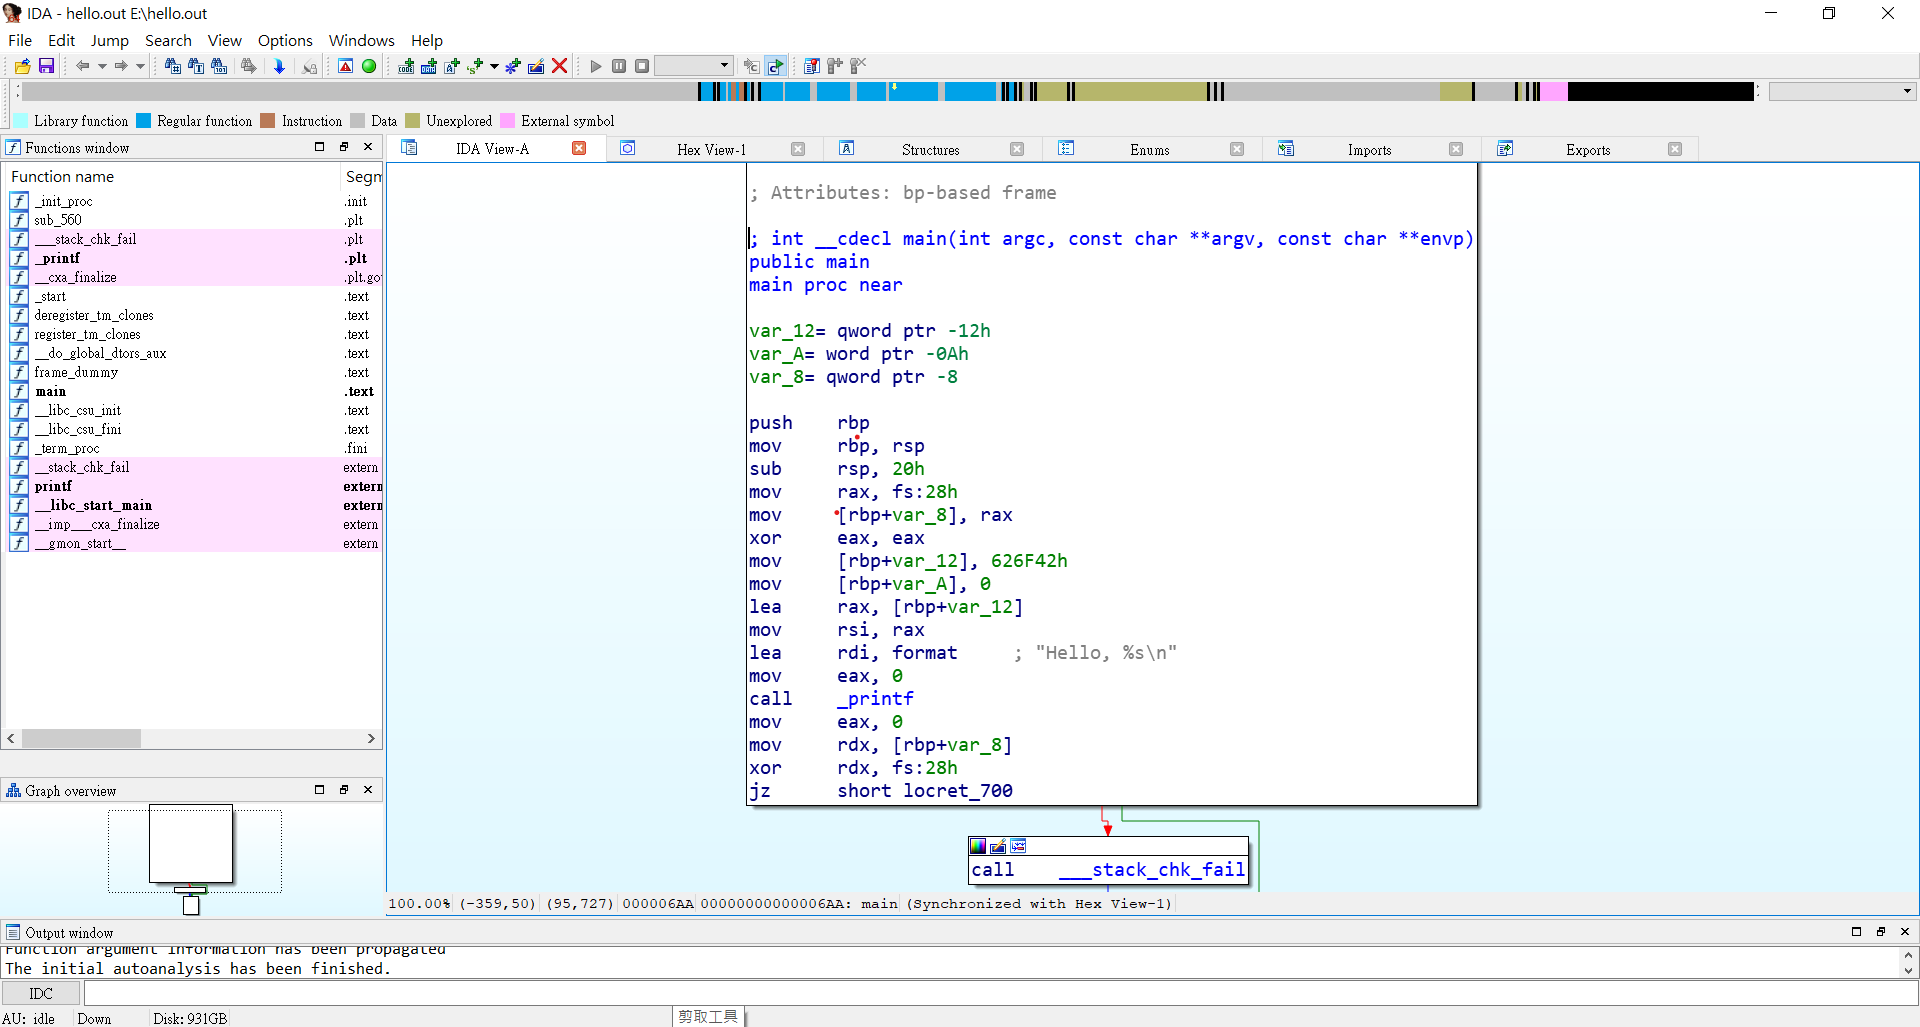
Task: Close the Functions window panel
Action: pyautogui.click(x=368, y=146)
